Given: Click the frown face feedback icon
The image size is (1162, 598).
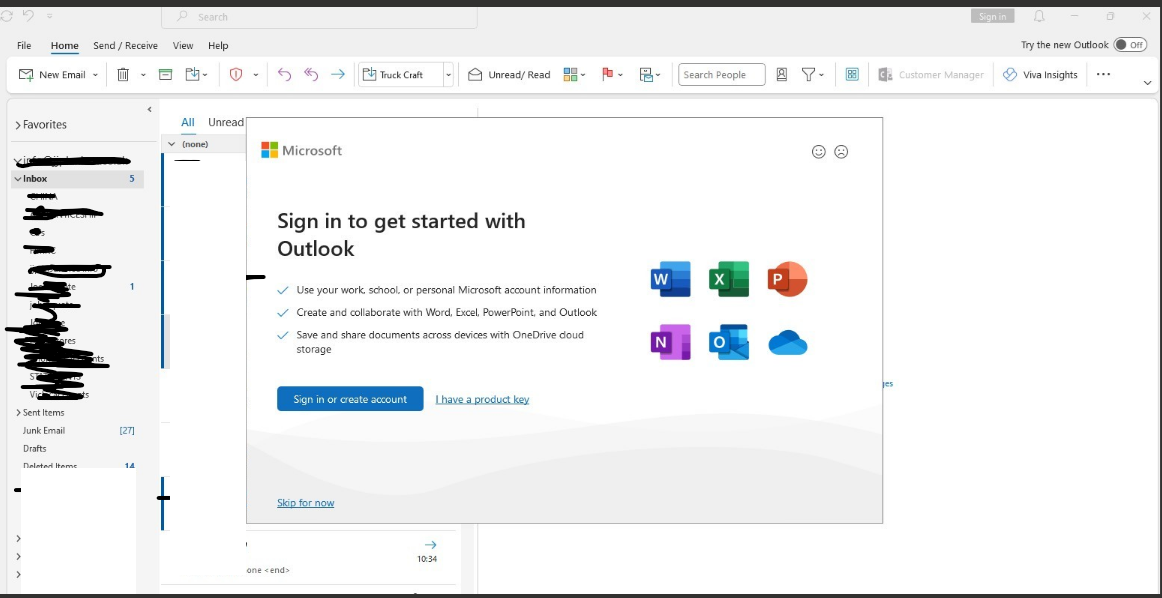Looking at the screenshot, I should (841, 151).
